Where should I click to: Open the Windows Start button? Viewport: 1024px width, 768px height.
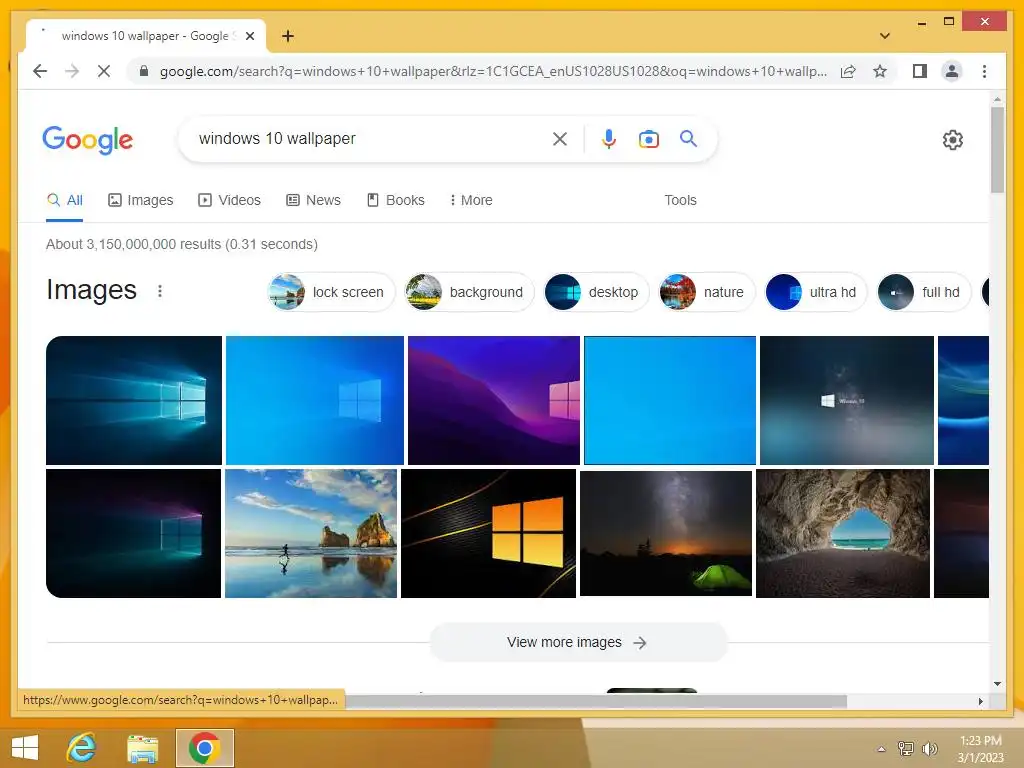click(x=25, y=748)
